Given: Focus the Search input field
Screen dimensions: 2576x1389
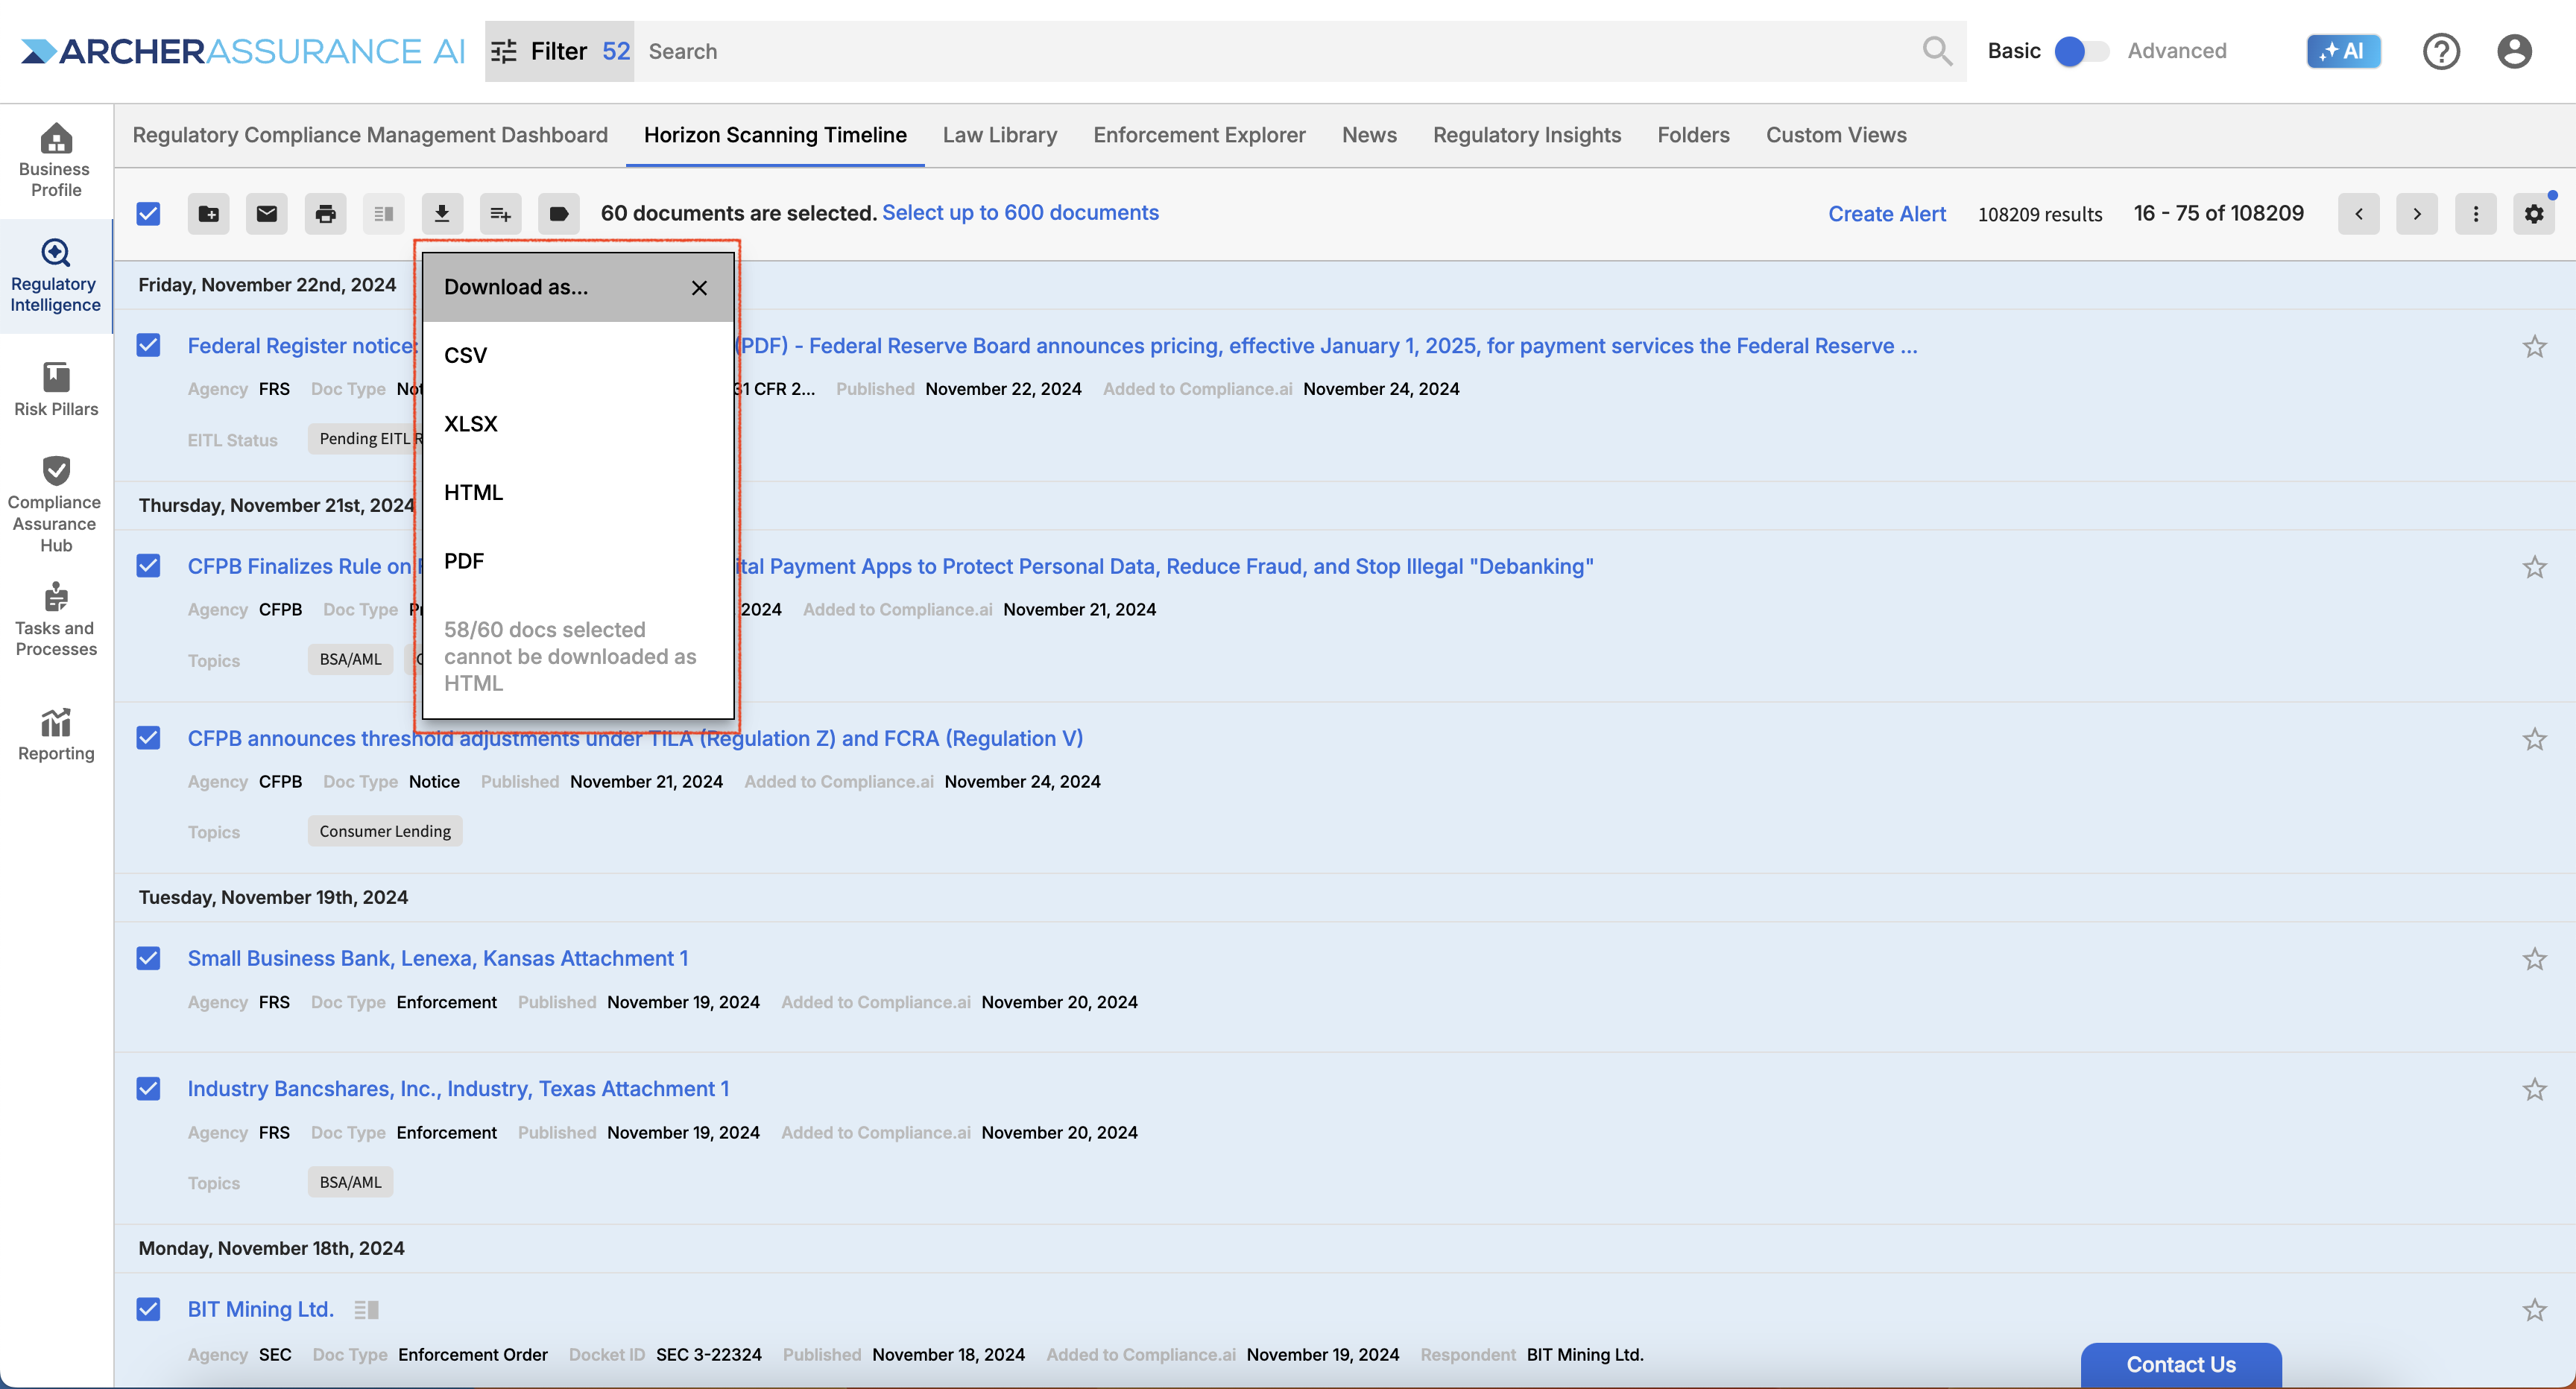Looking at the screenshot, I should pos(1281,51).
